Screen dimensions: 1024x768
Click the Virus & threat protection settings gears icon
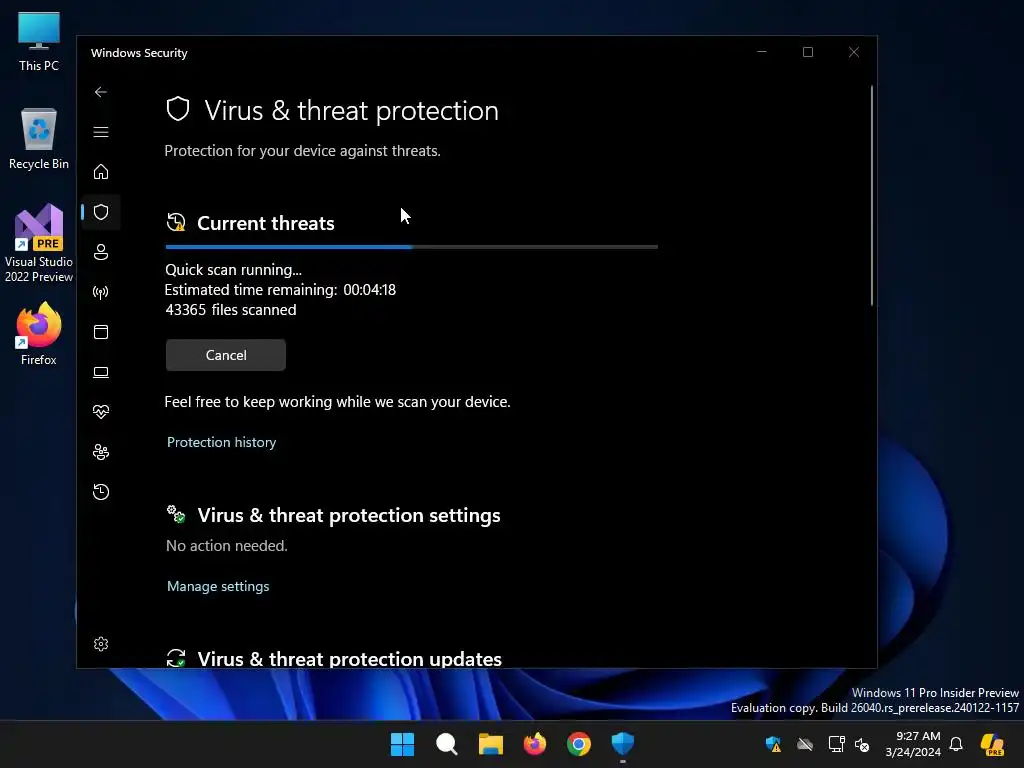click(x=176, y=514)
